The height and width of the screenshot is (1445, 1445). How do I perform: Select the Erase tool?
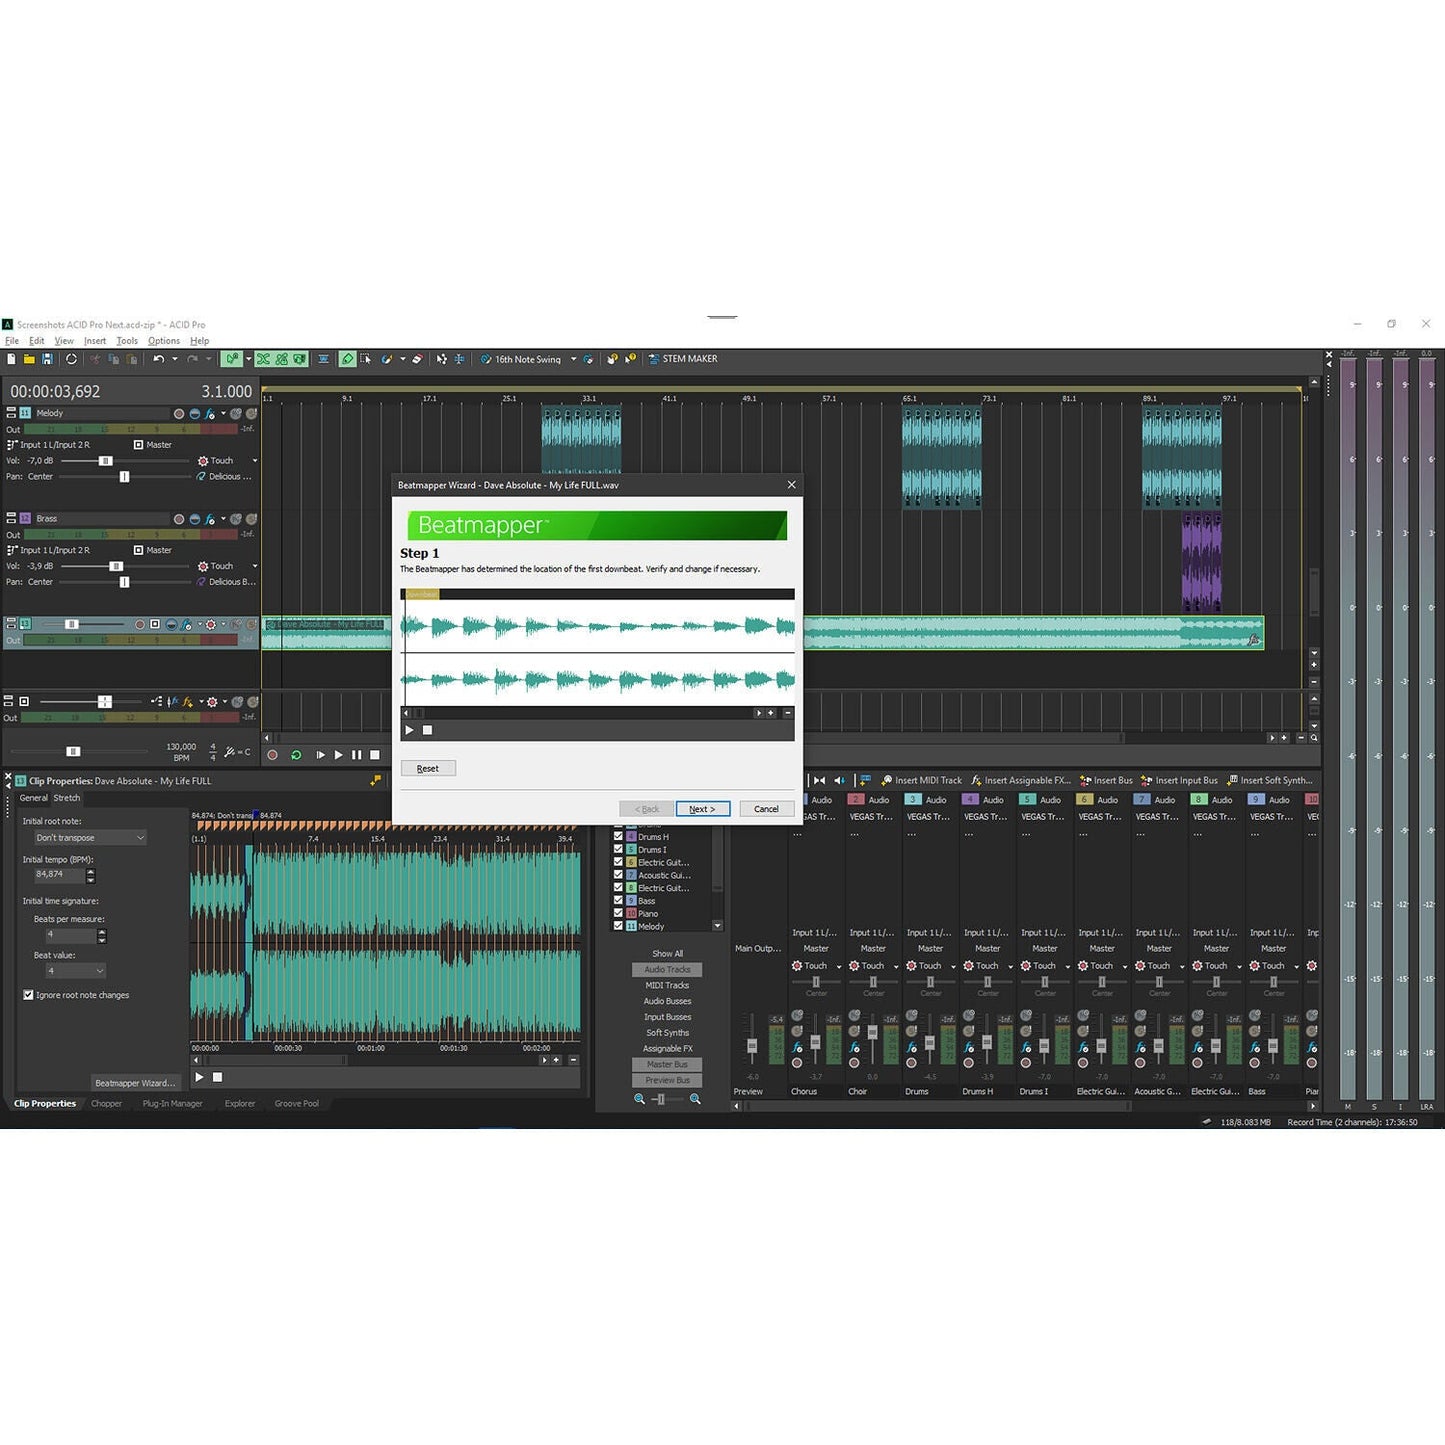tap(419, 359)
